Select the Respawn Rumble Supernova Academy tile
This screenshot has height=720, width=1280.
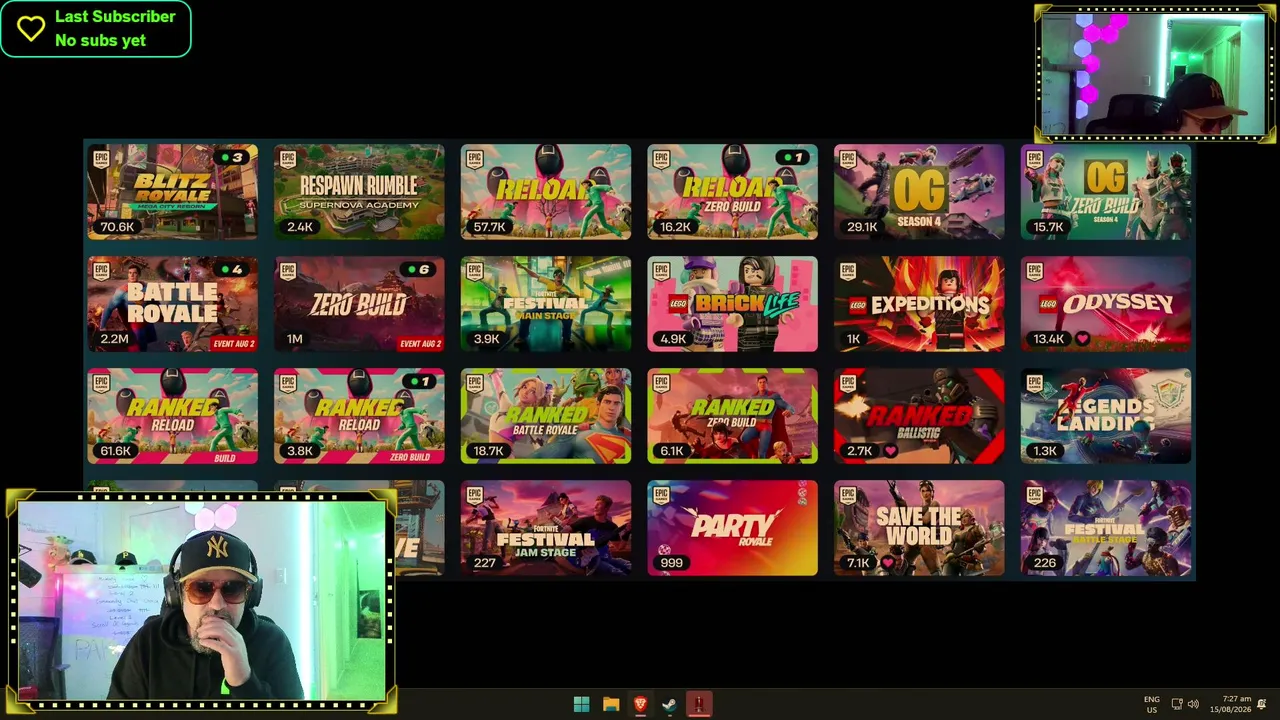(359, 192)
